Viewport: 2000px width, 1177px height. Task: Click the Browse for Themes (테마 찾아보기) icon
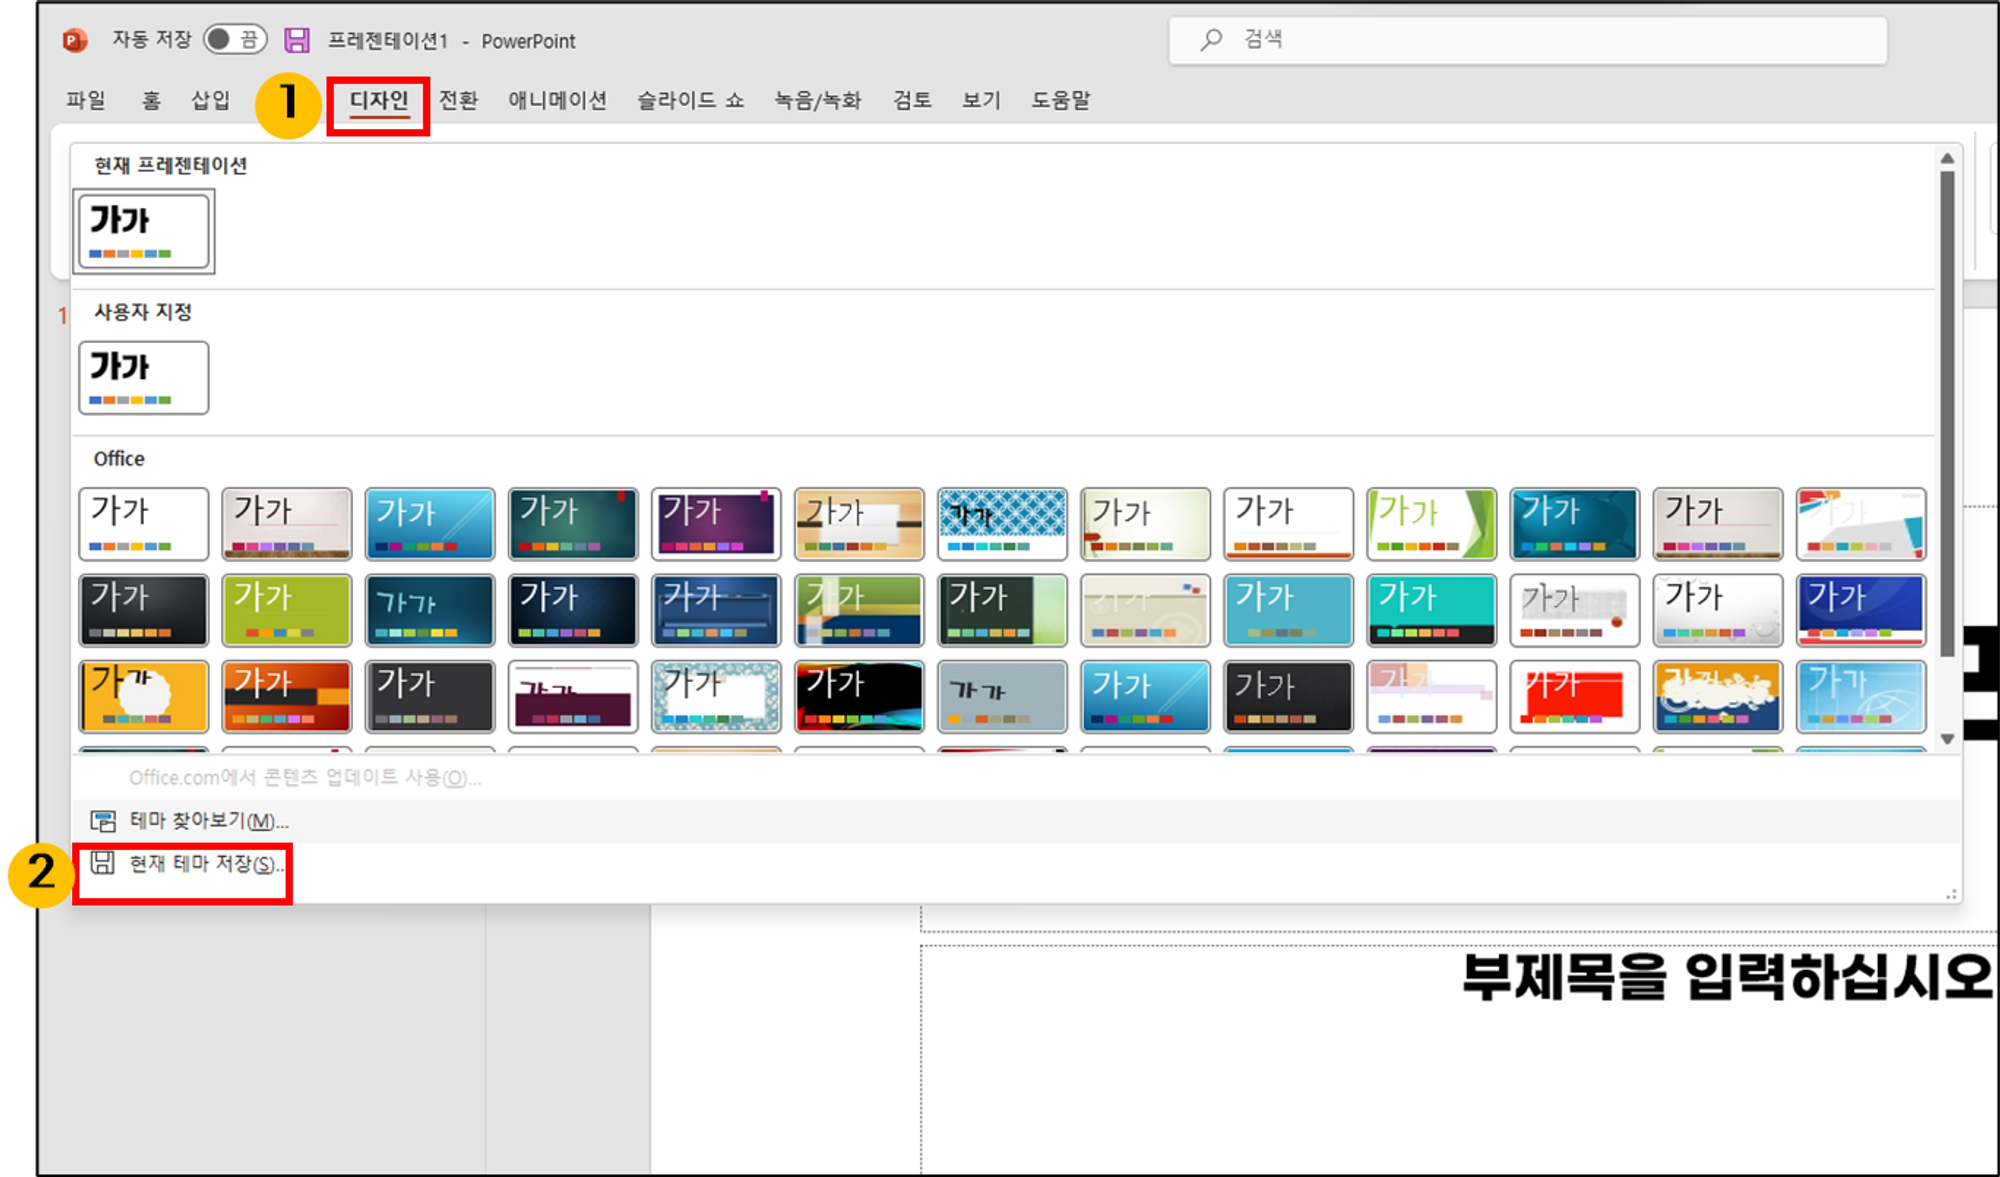coord(103,821)
